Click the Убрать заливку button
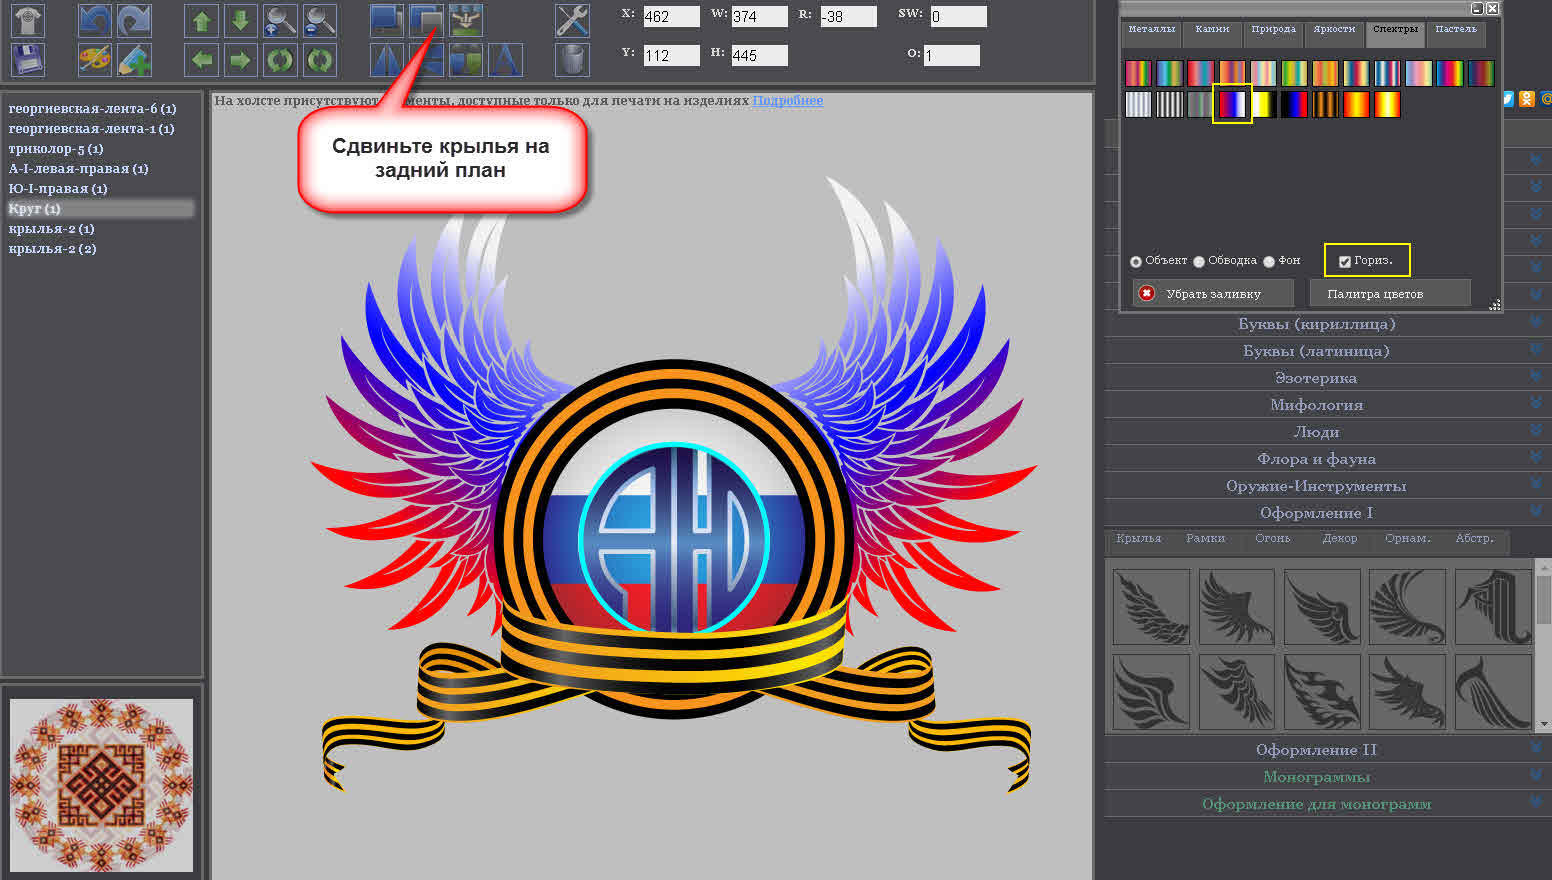This screenshot has height=880, width=1552. (1213, 293)
